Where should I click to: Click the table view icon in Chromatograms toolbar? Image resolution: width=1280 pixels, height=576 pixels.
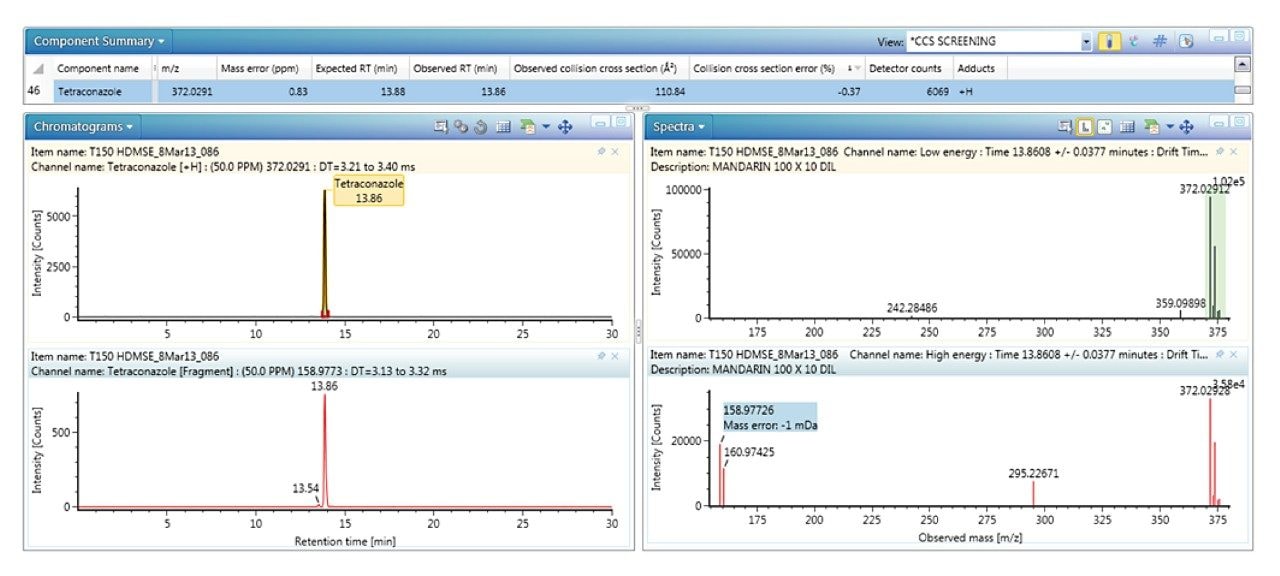[x=503, y=127]
